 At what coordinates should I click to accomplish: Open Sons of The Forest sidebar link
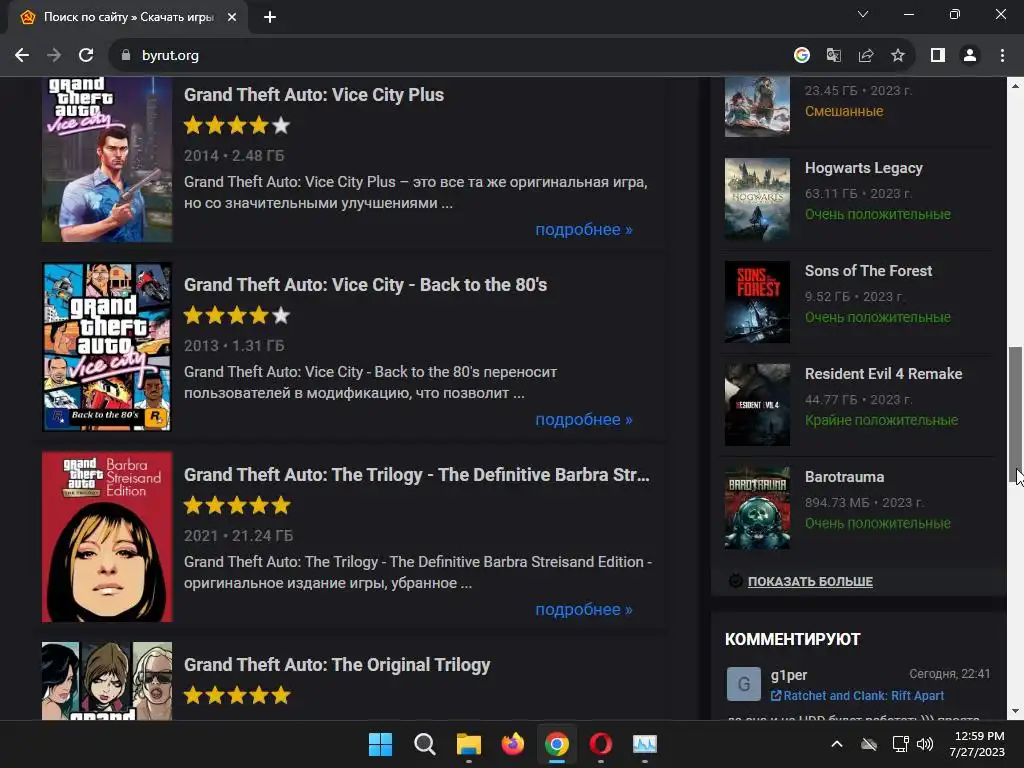click(x=868, y=271)
